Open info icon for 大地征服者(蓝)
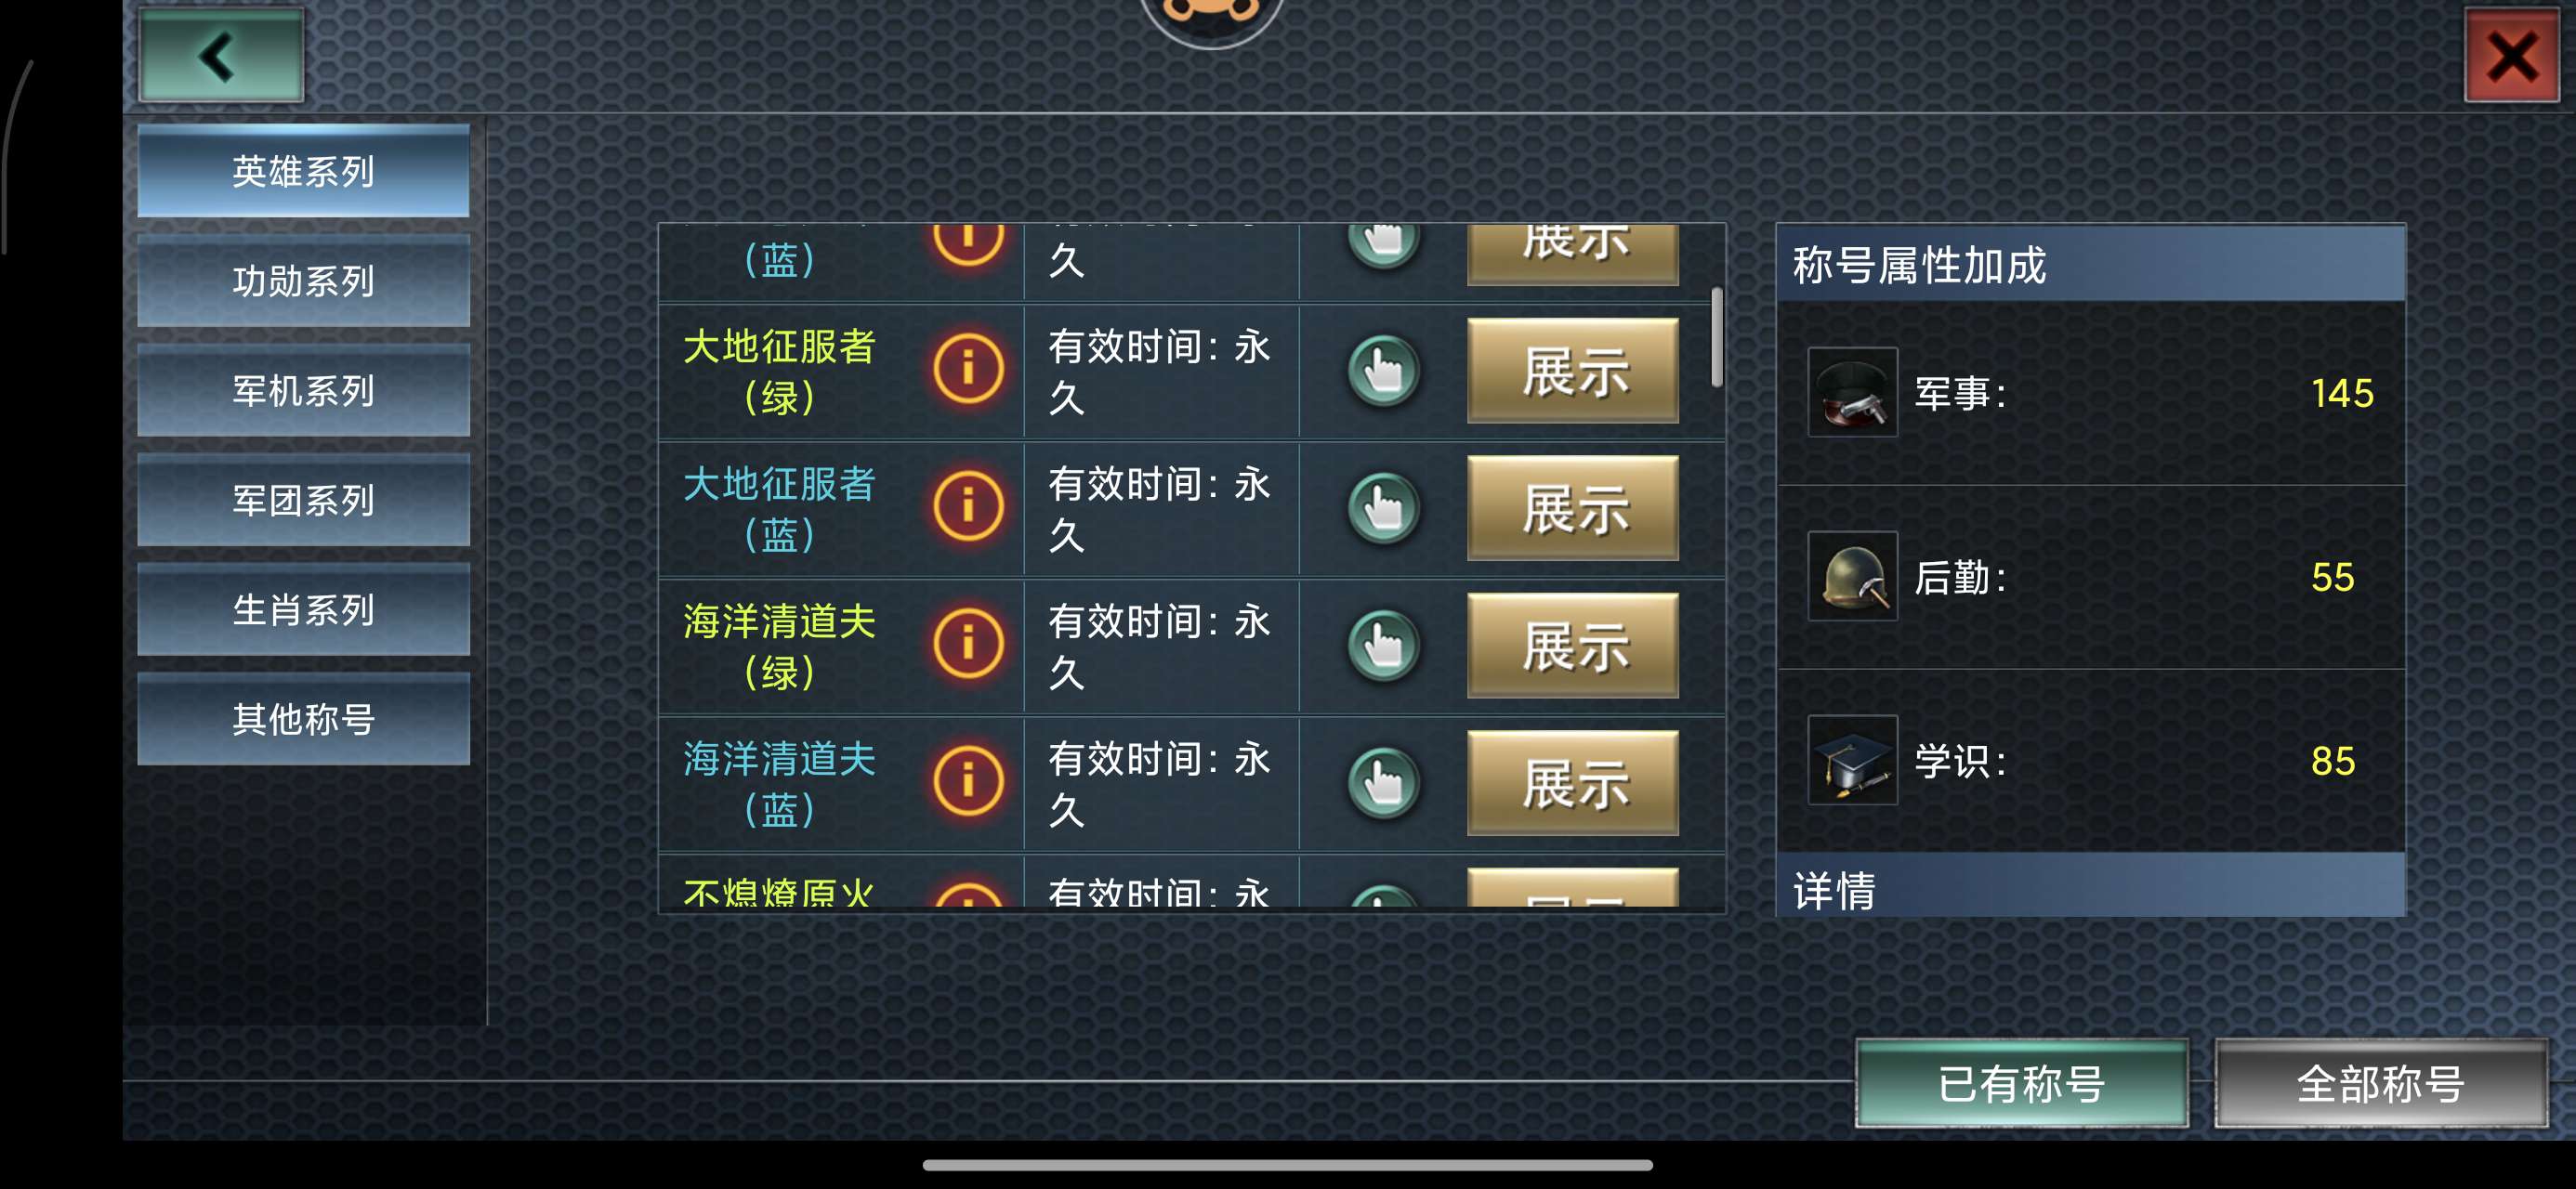 (x=968, y=507)
